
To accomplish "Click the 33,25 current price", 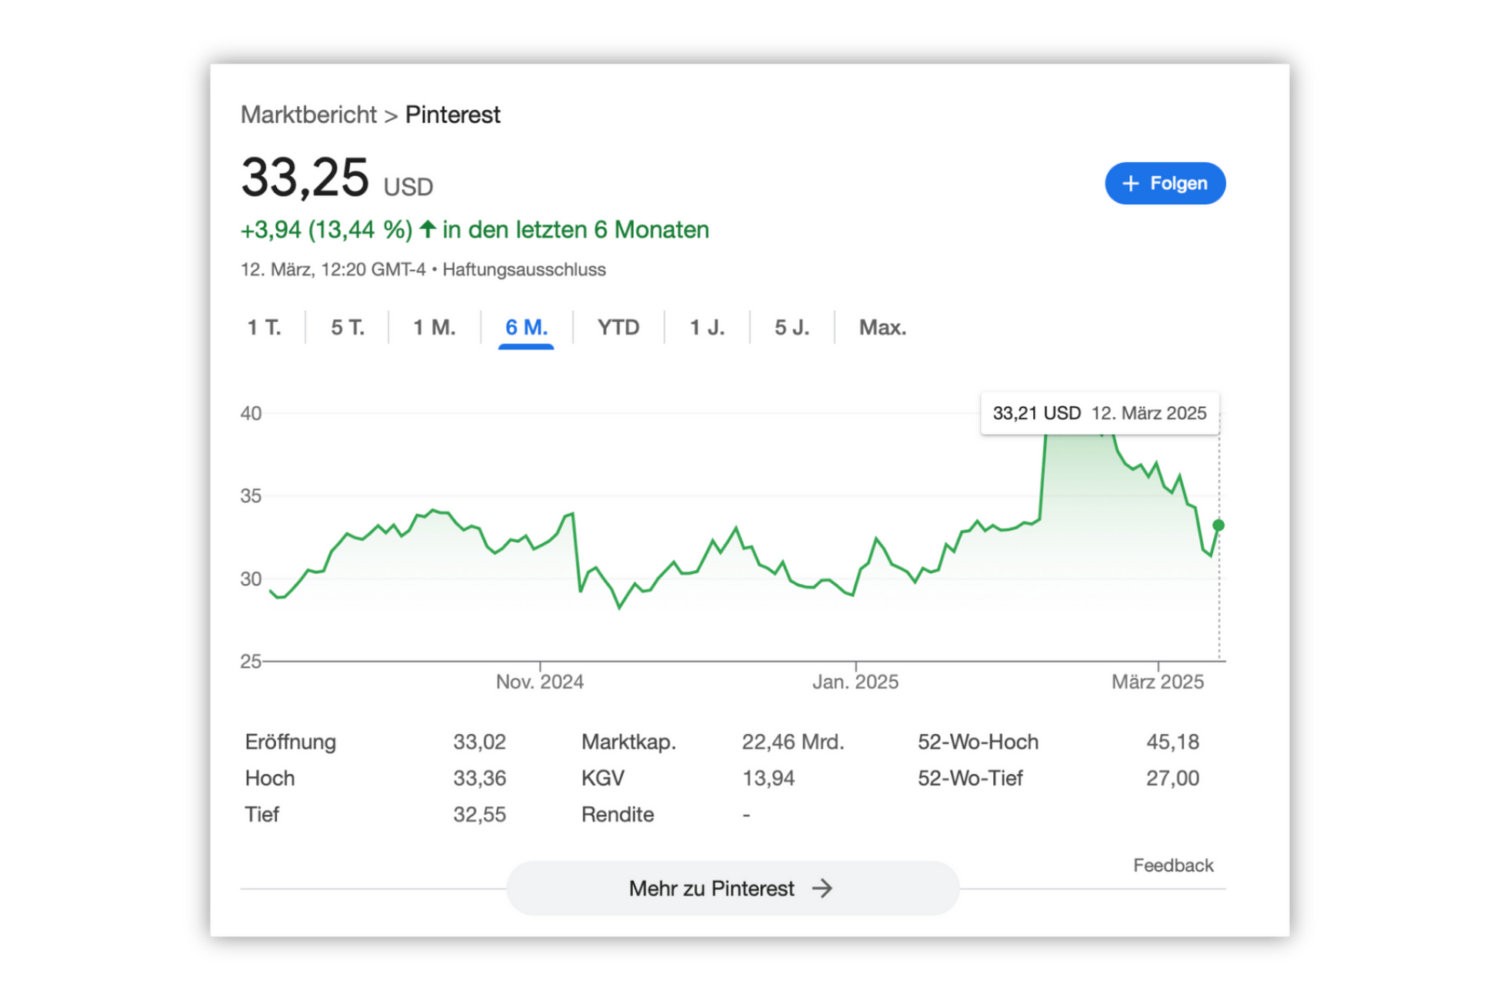I will pos(305,178).
